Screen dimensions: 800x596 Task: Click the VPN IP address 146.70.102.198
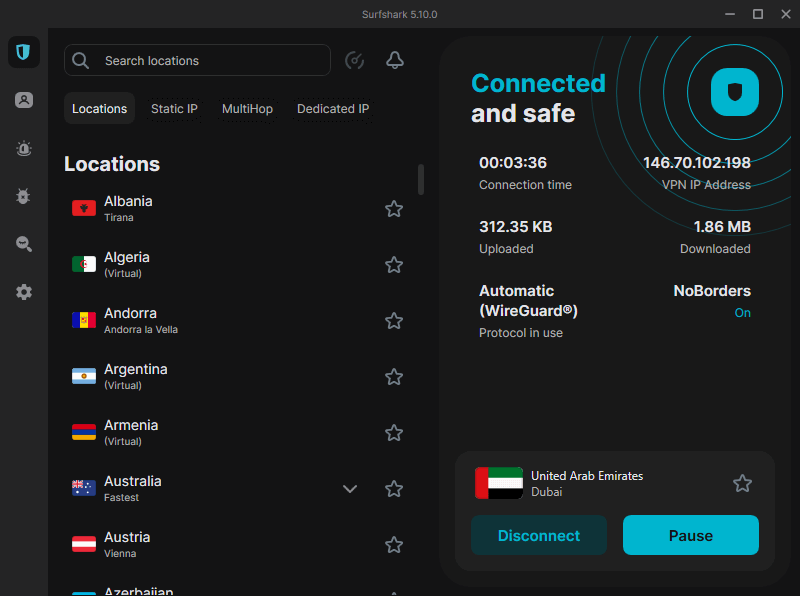(x=696, y=163)
